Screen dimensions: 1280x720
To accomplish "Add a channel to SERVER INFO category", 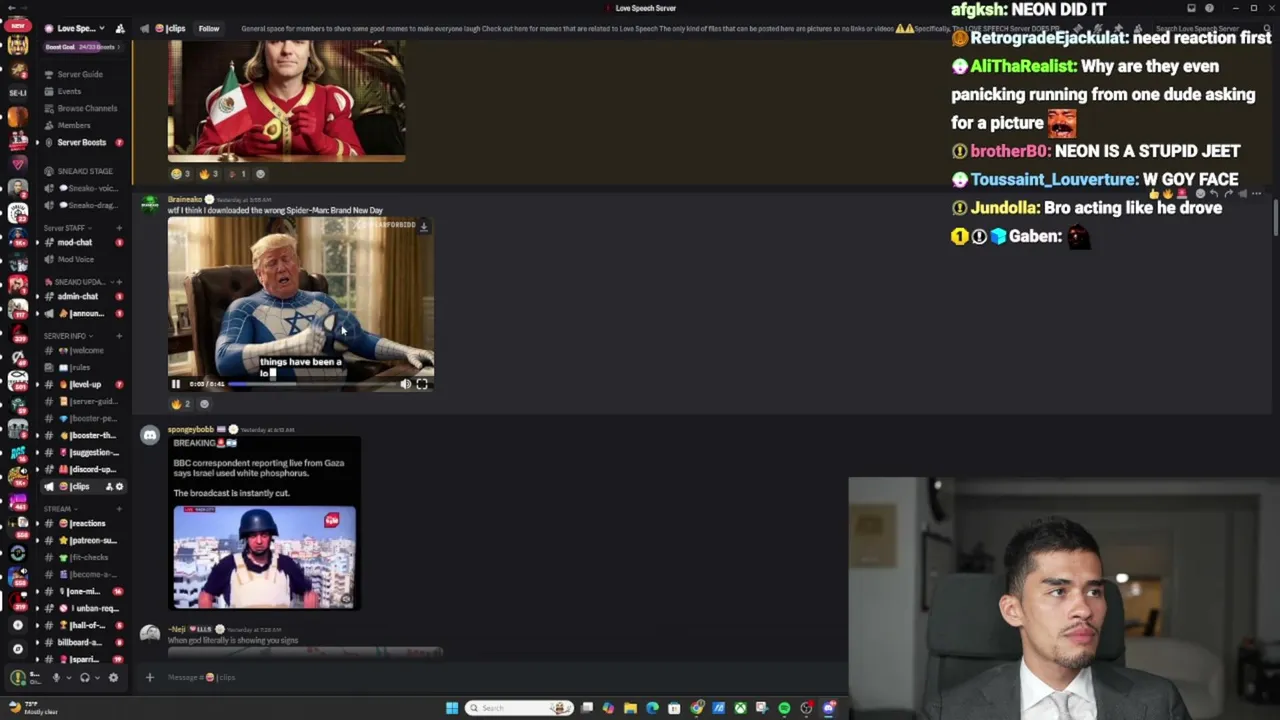I will tap(119, 336).
